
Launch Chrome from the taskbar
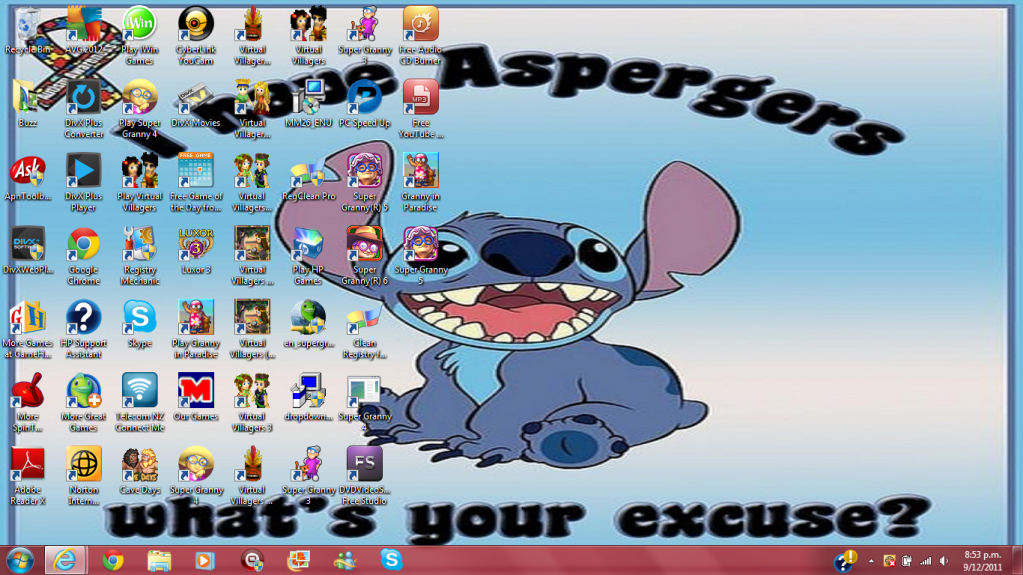[113, 561]
